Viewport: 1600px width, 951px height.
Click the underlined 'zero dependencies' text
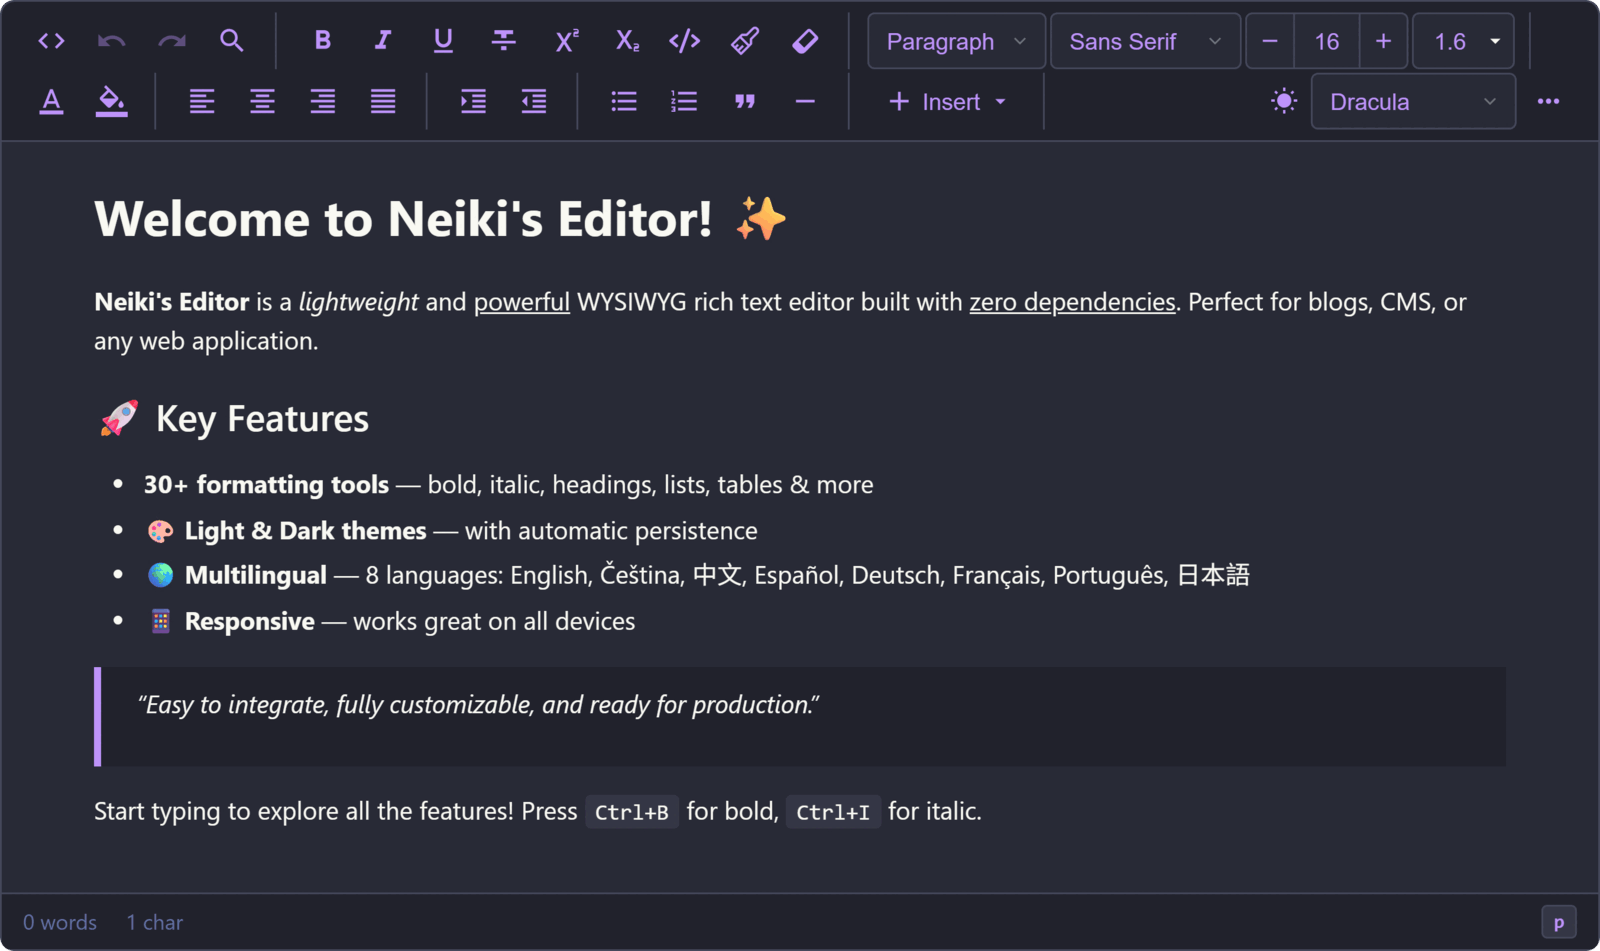pos(1072,302)
